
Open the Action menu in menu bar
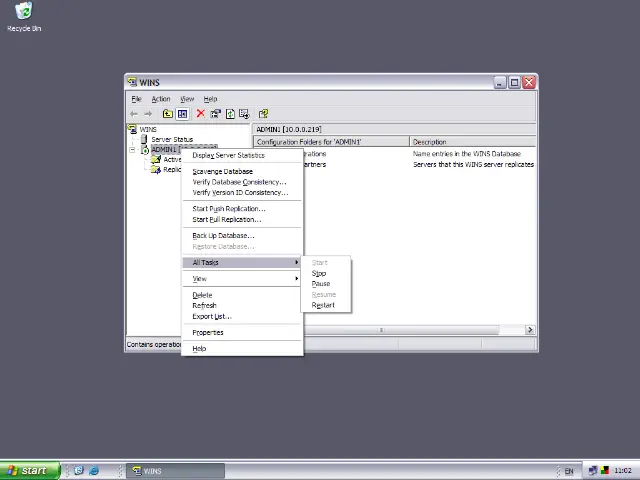[x=161, y=99]
